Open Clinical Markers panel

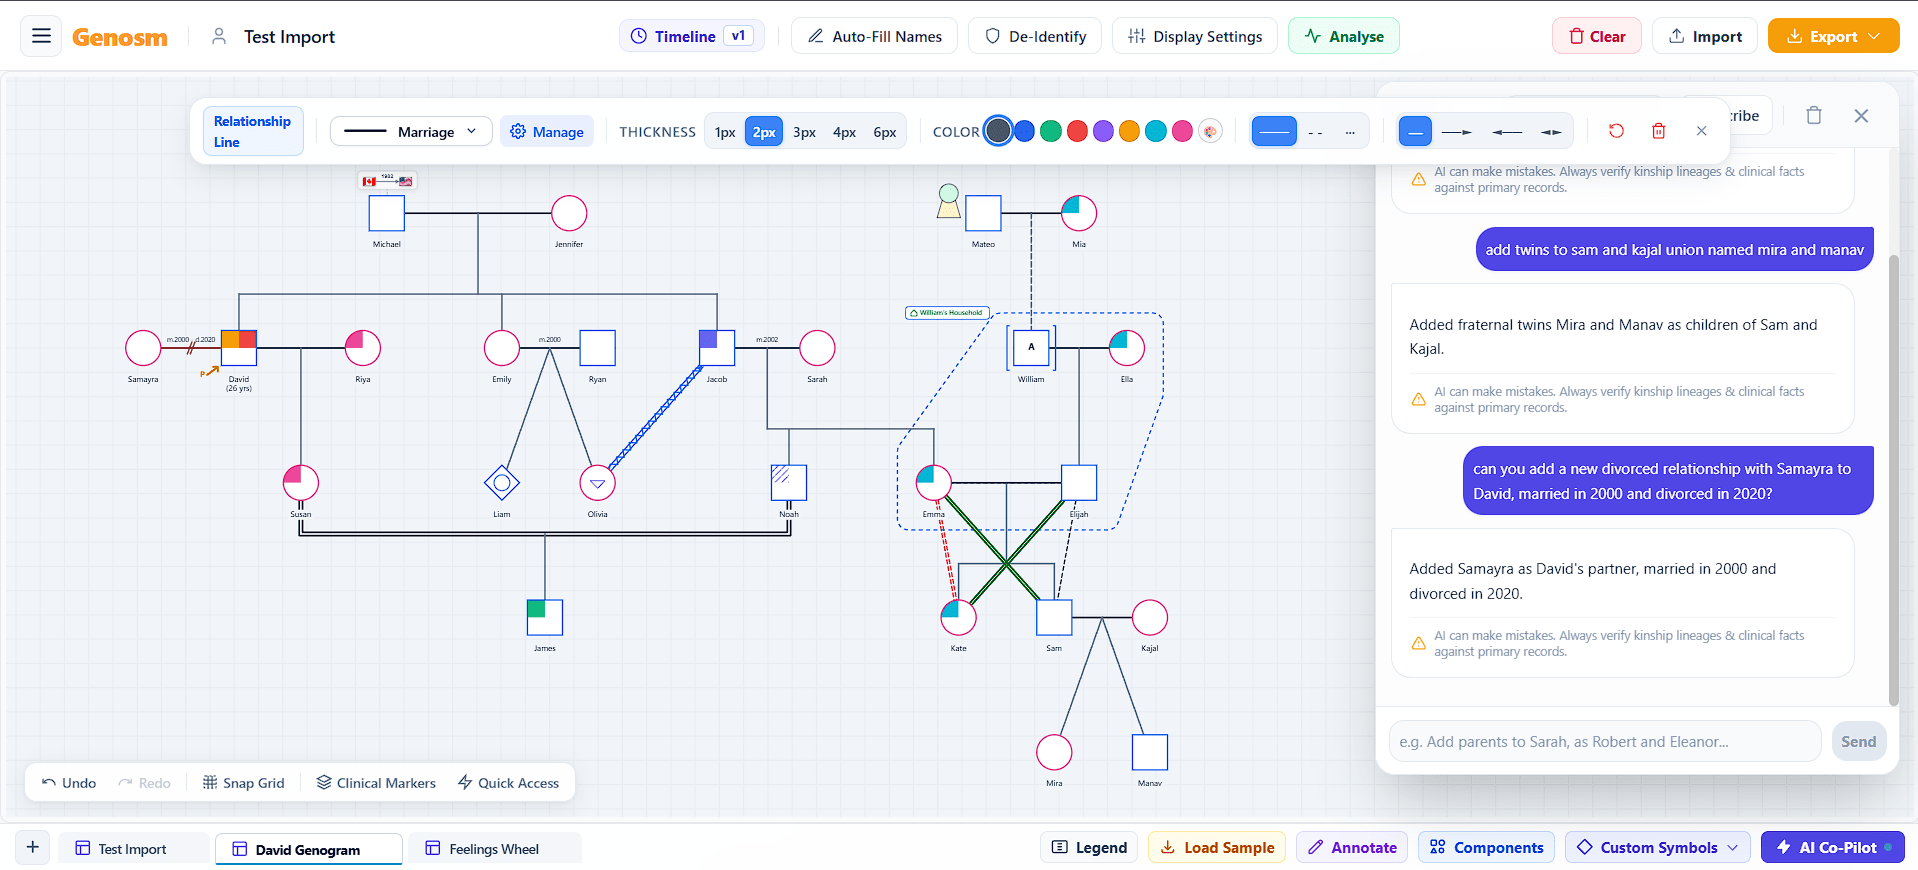click(376, 783)
